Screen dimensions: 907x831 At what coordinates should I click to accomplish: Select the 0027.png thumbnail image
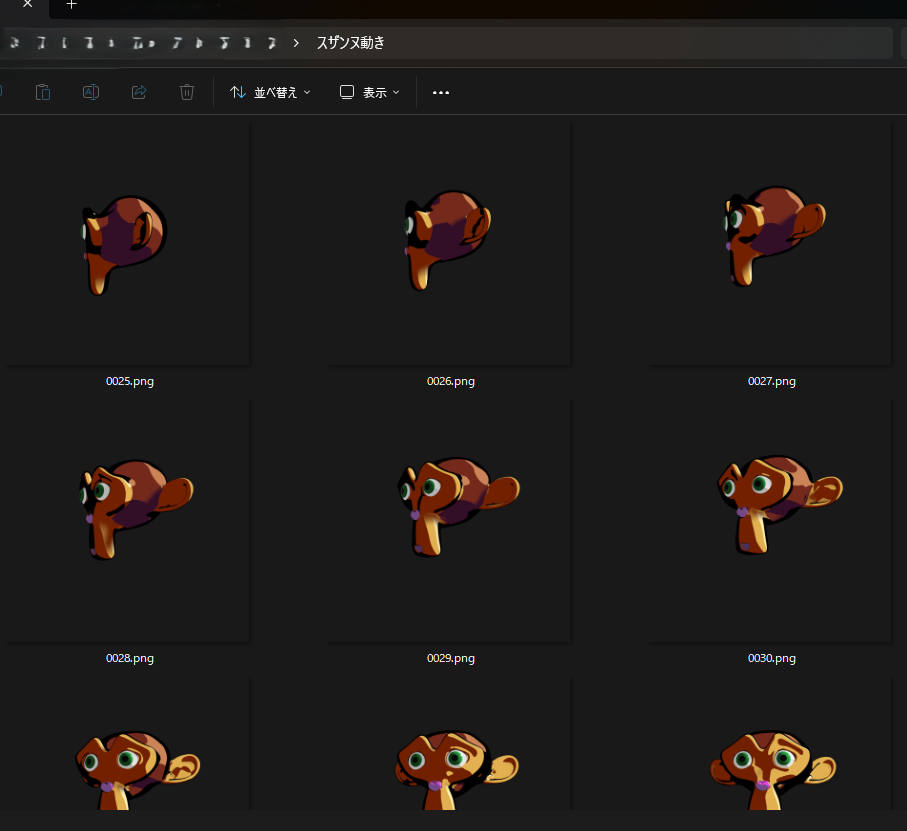(x=771, y=245)
